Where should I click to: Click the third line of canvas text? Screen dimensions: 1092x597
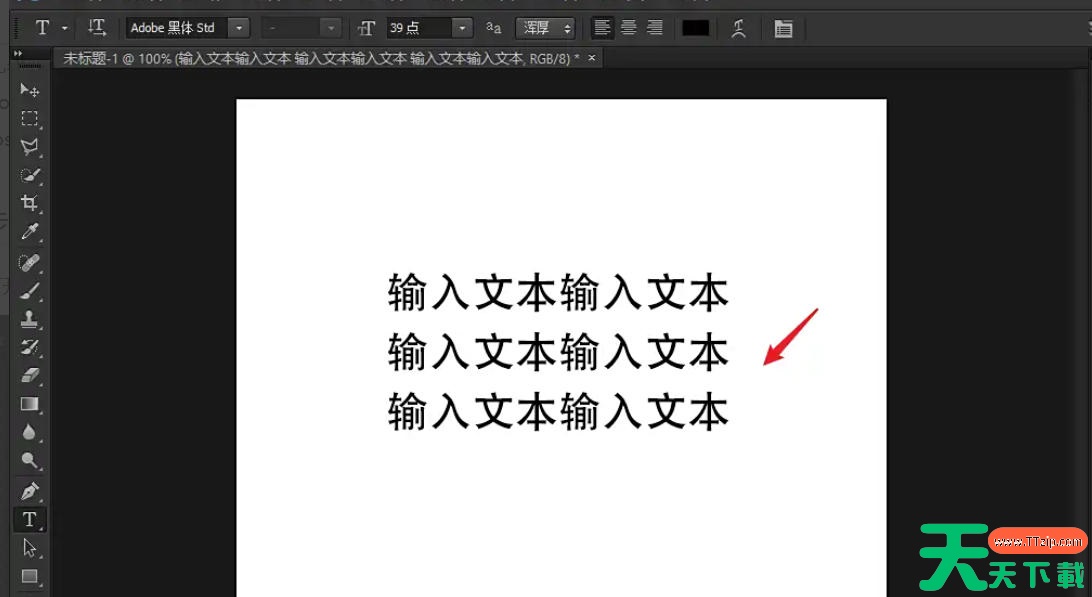pyautogui.click(x=558, y=411)
